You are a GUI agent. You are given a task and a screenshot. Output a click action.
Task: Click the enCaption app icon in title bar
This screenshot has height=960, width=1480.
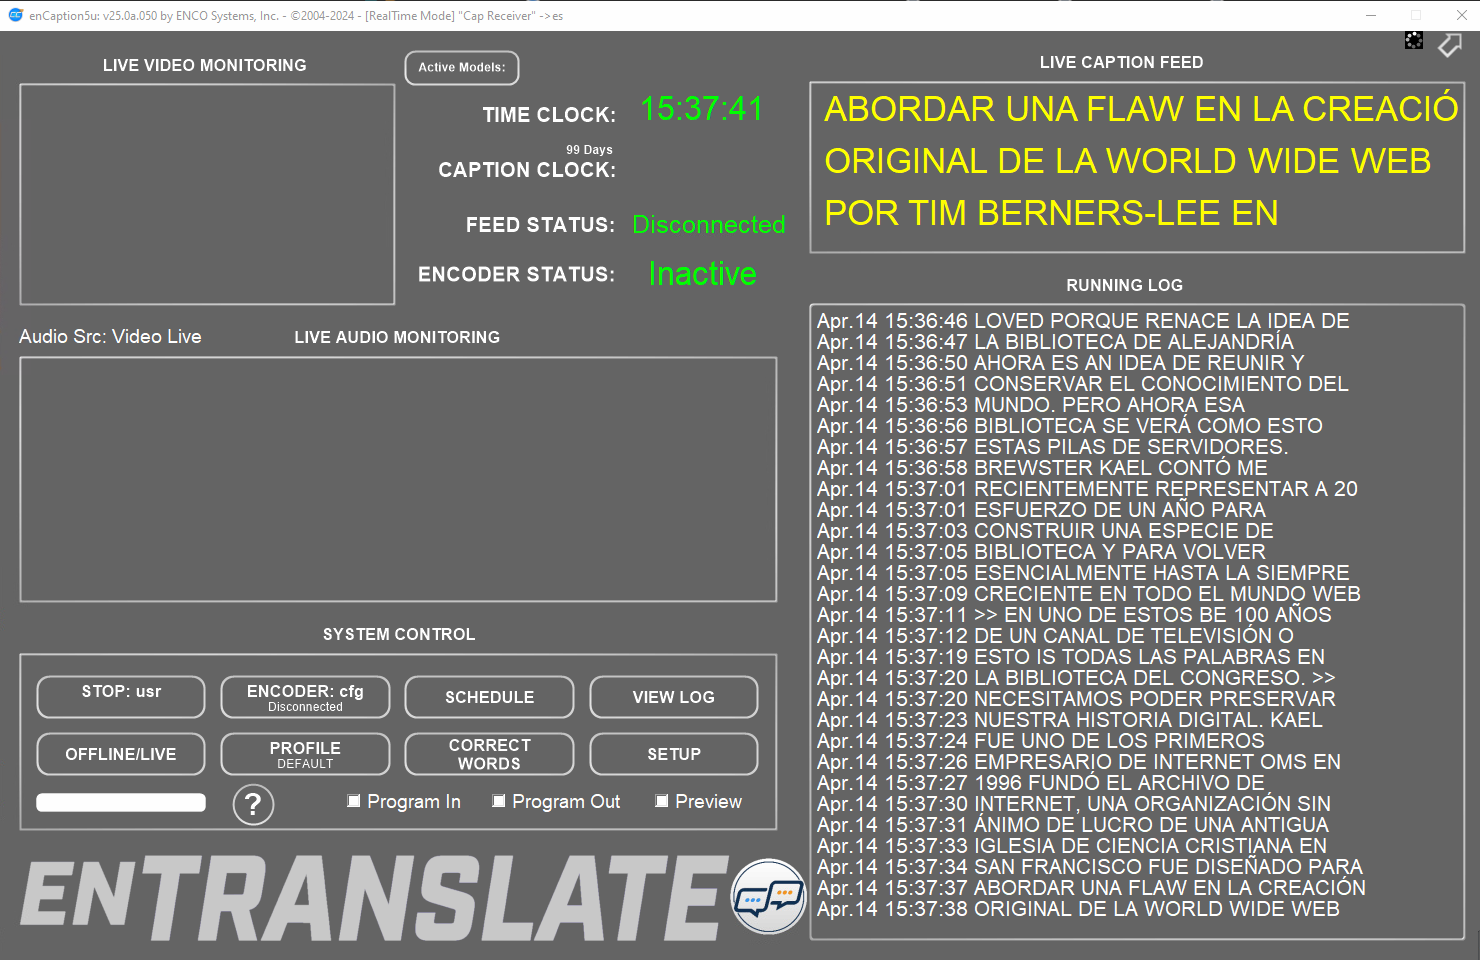pos(15,15)
